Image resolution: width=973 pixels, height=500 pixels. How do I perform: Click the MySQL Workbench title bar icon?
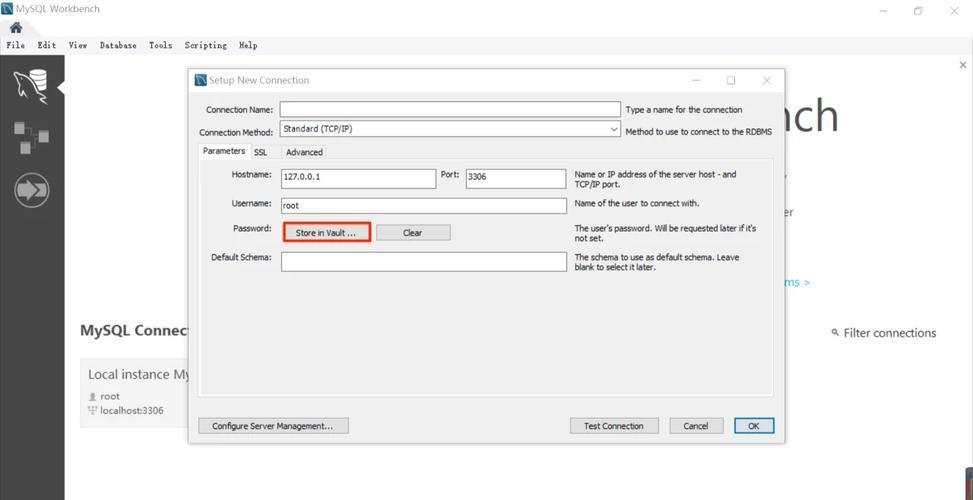point(7,9)
